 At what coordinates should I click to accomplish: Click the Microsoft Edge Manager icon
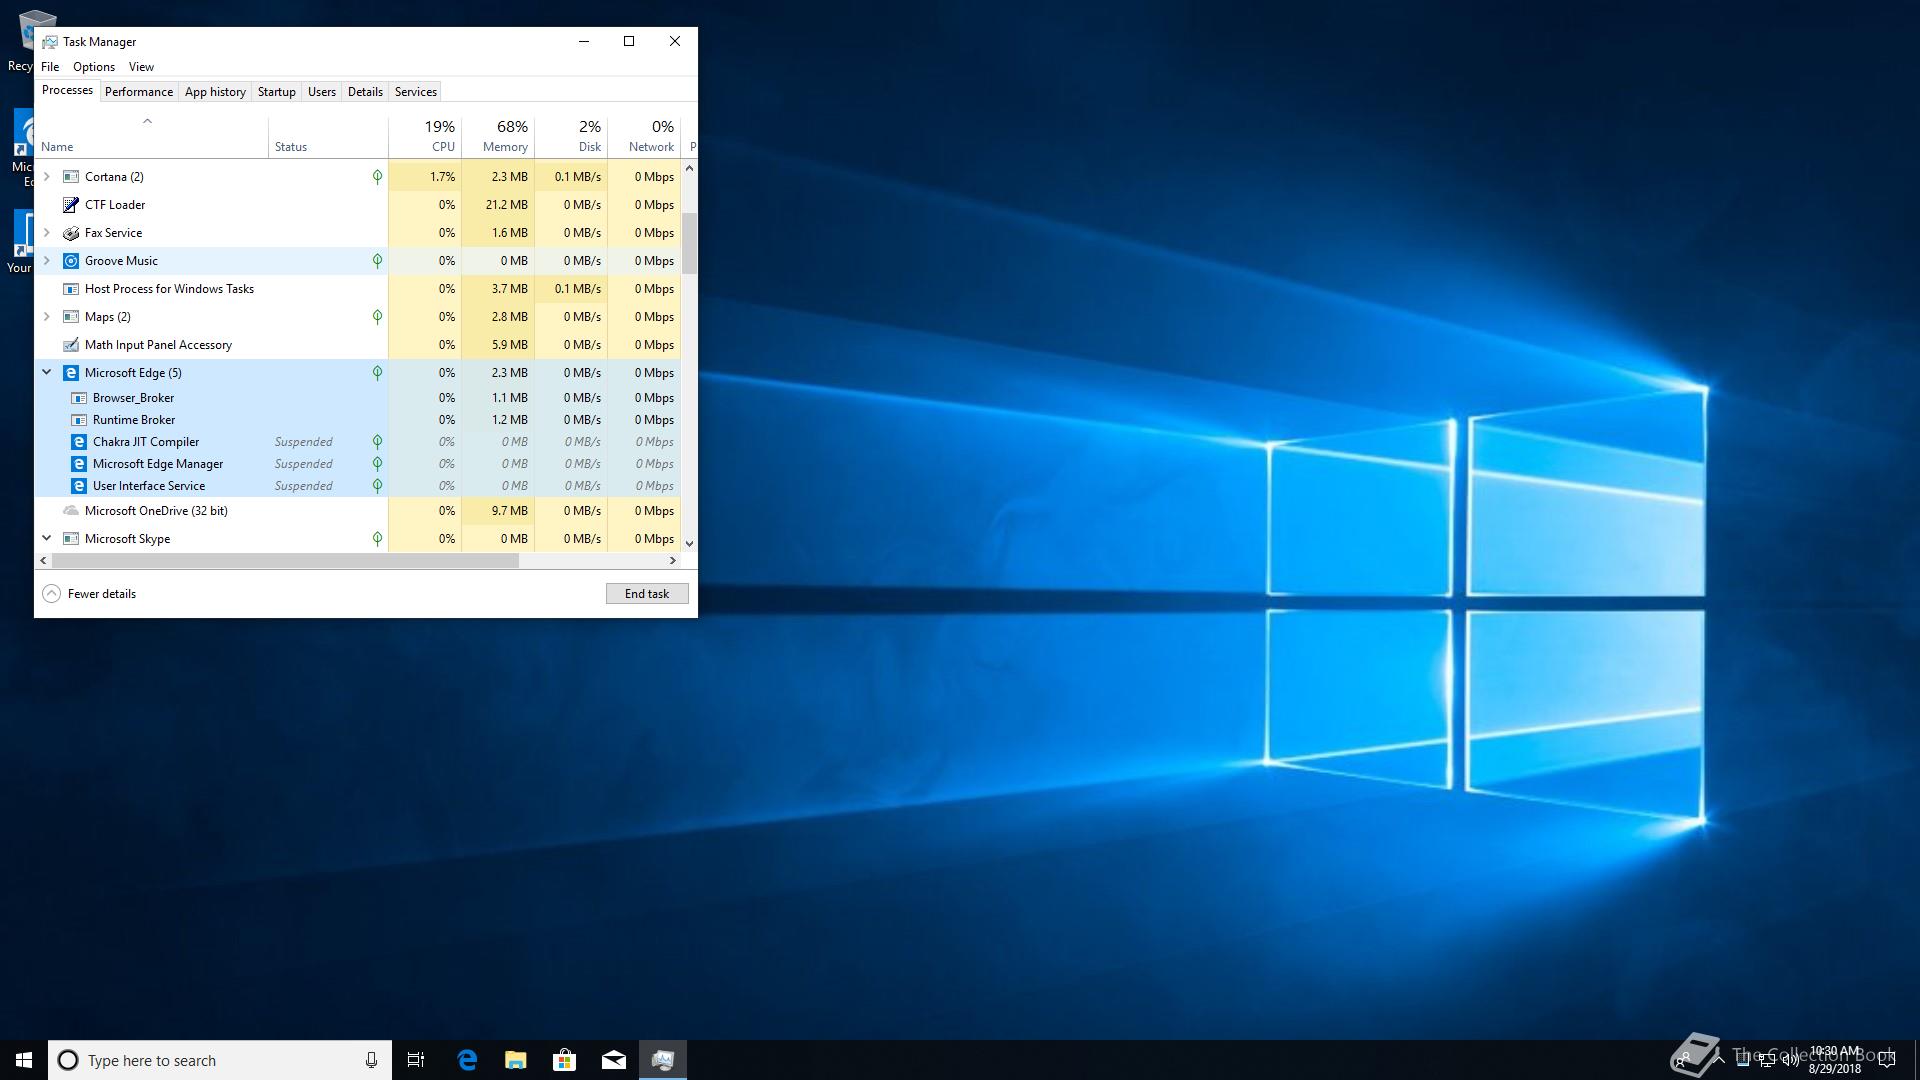tap(79, 464)
